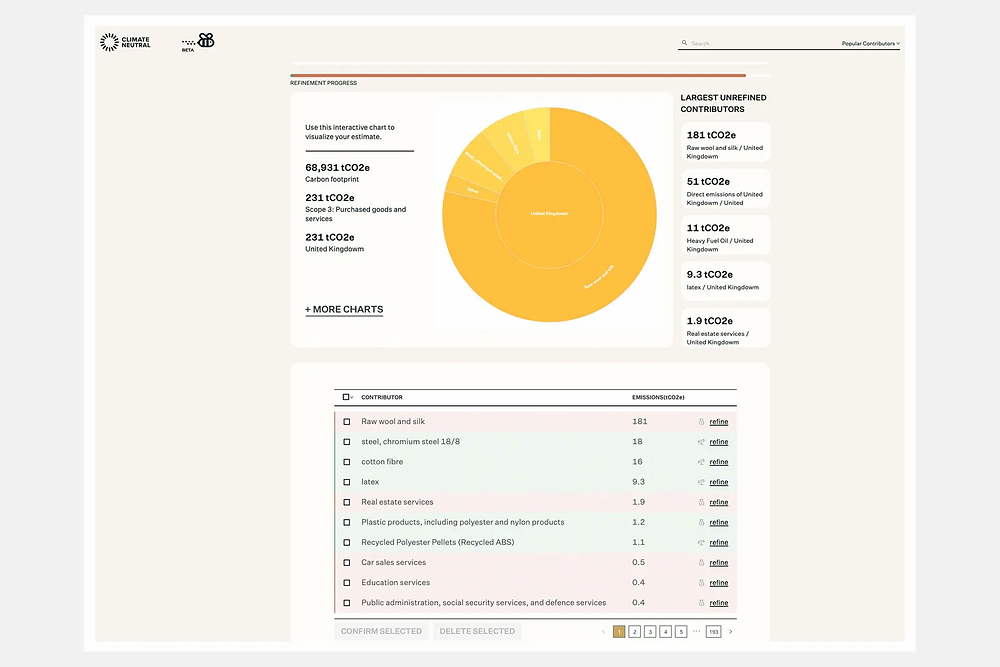Select the money bag icon in Education services row
Image resolution: width=1000 pixels, height=667 pixels.
701,583
